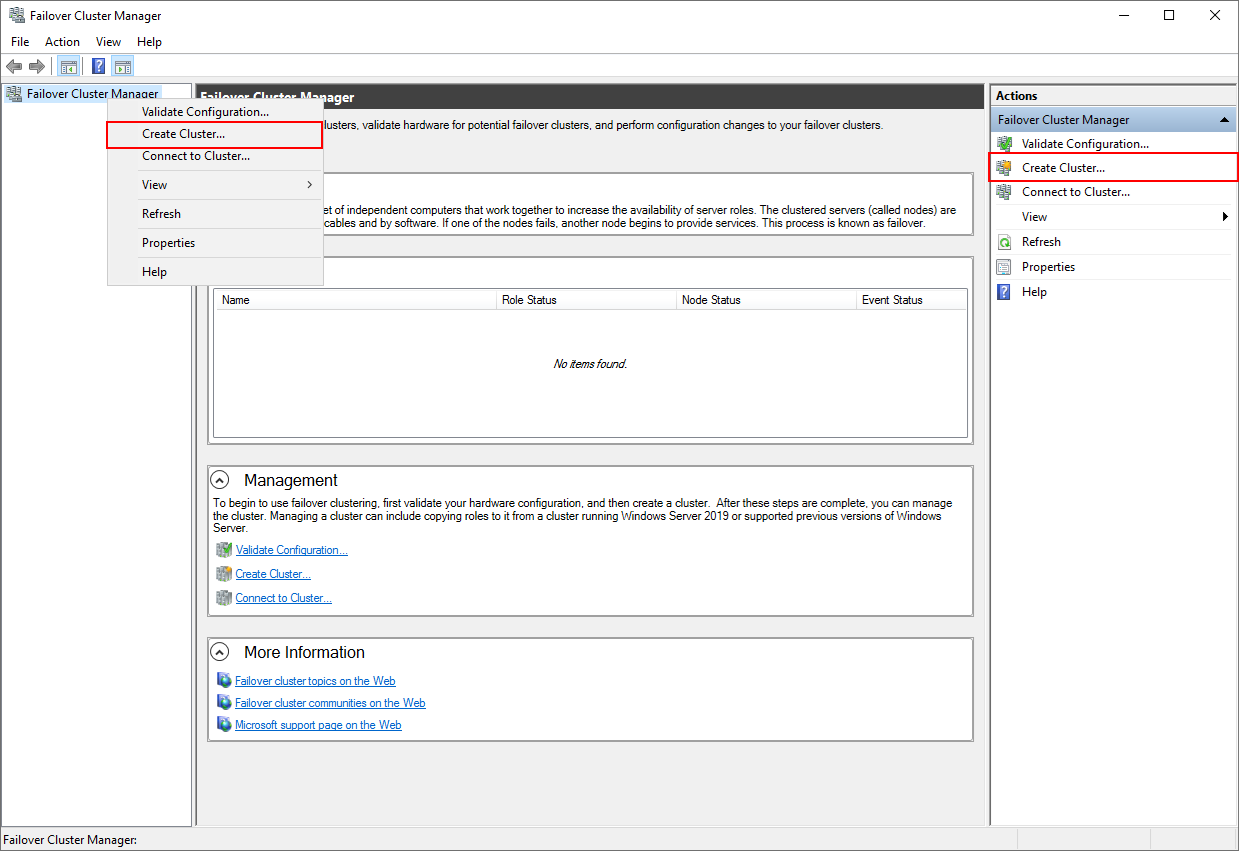
Task: Click the Validate Configuration icon in the Actions pane
Action: pos(1004,144)
